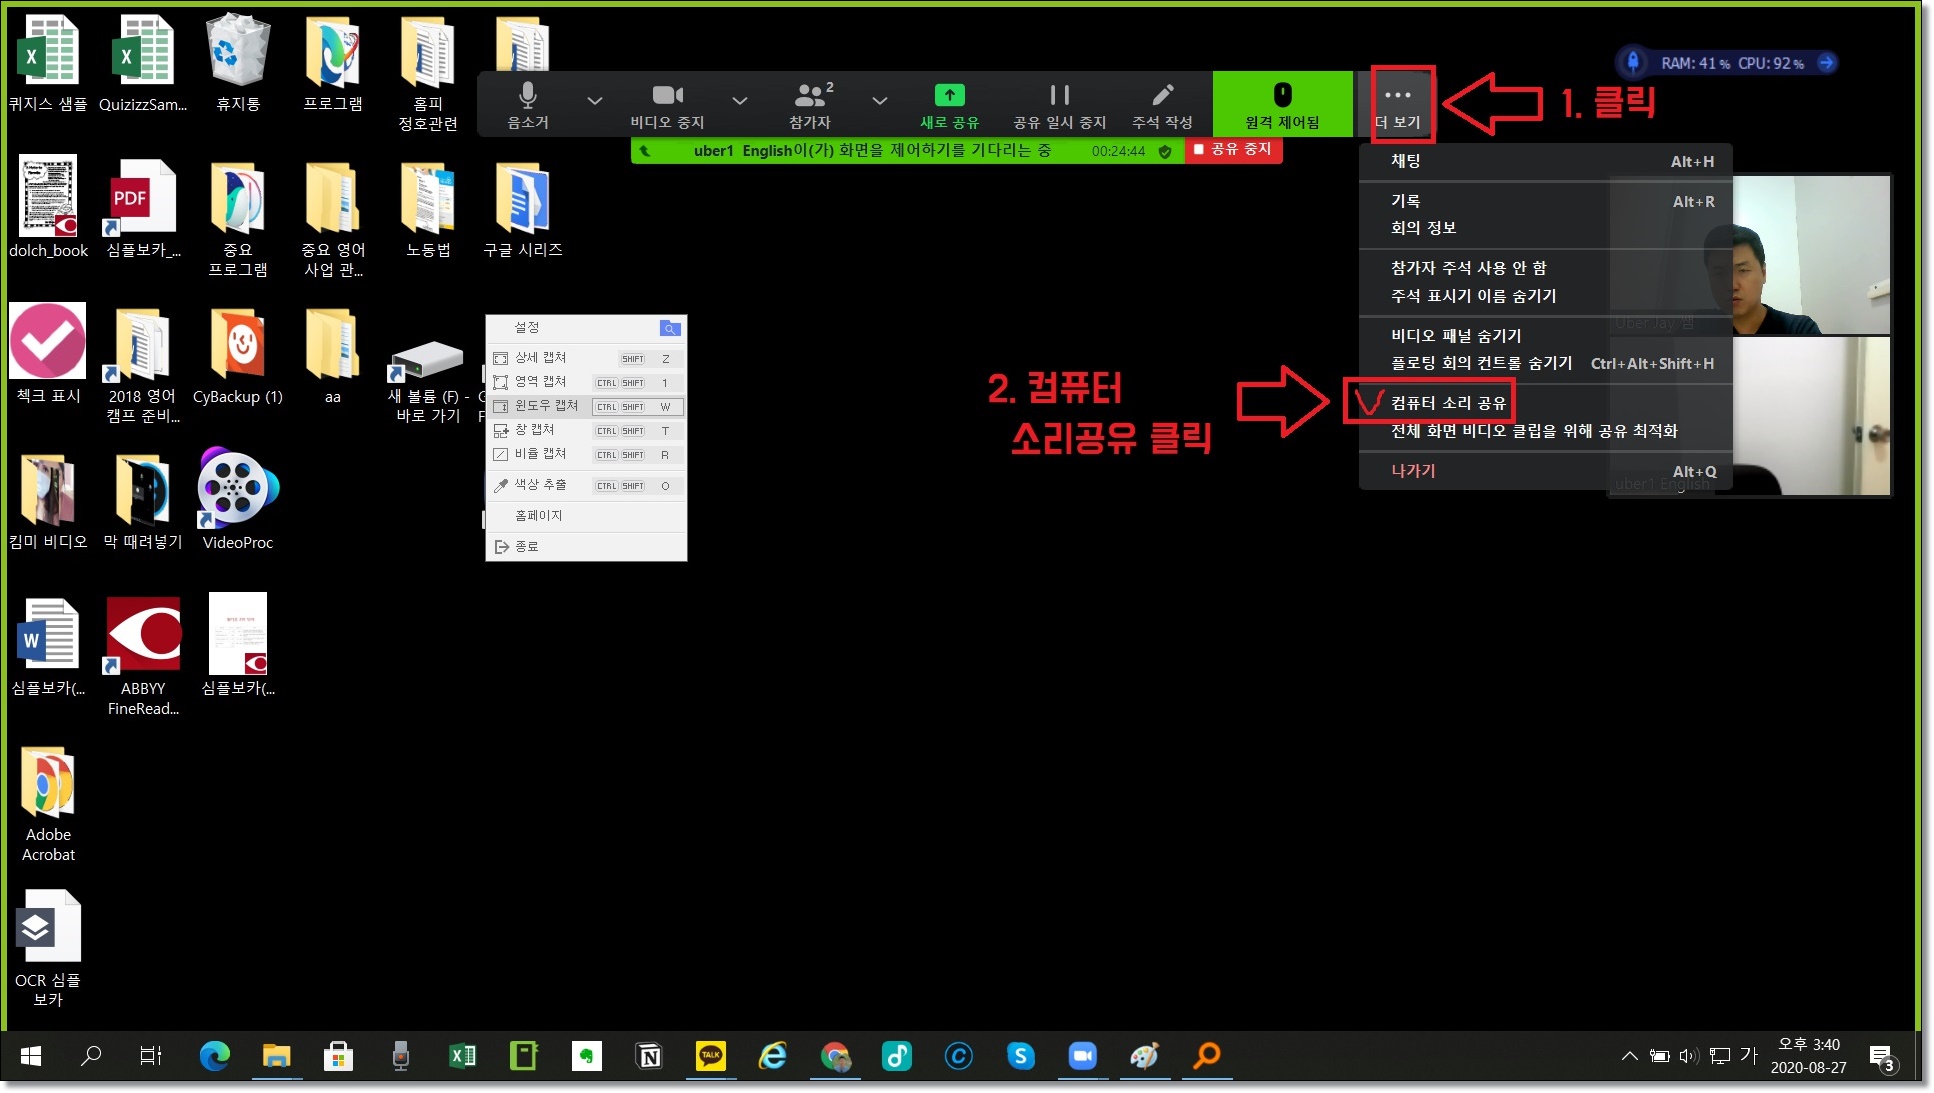Click arrow icon in RAM/CPU widget
Viewport: 1934px width, 1093px height.
[1826, 62]
